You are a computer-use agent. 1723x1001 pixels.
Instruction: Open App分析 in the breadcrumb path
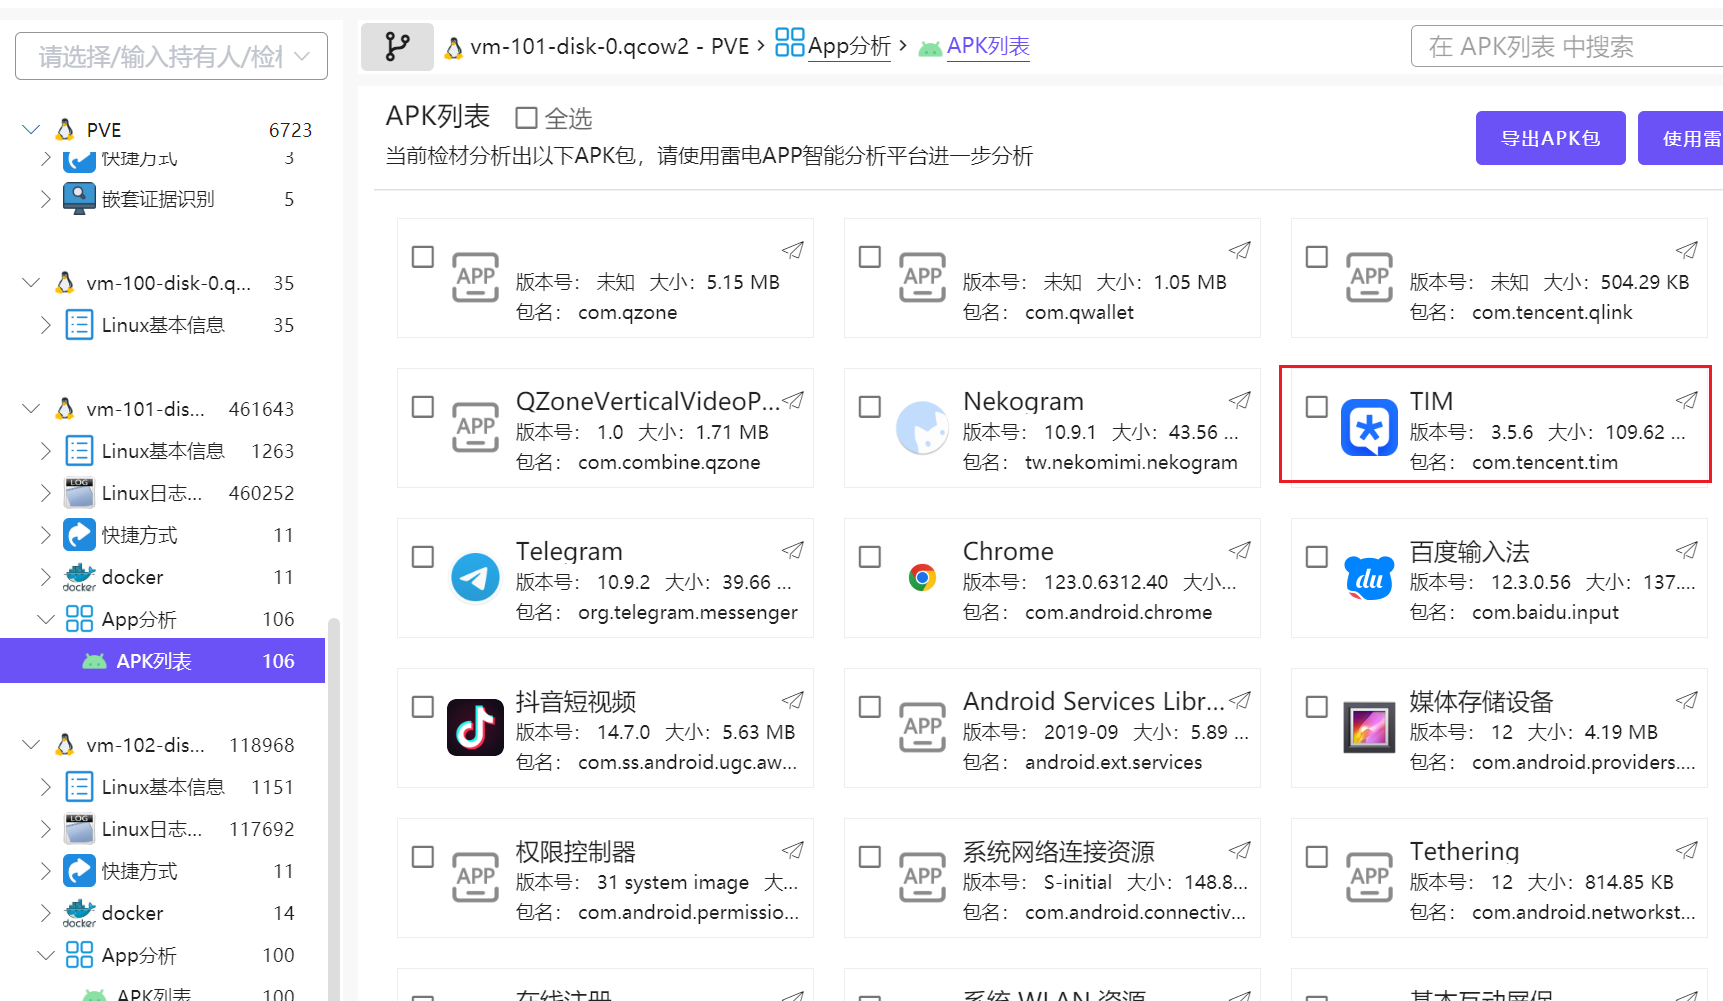point(848,47)
